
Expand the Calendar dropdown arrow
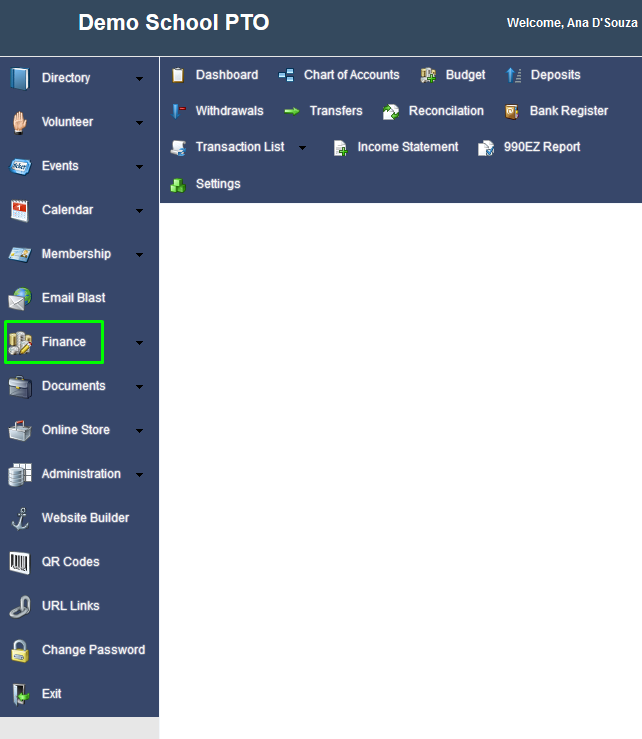click(139, 211)
